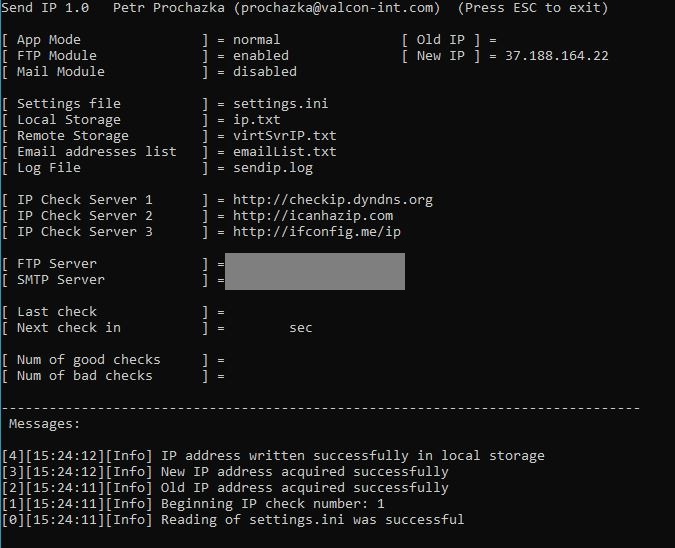Click the ip.txt local storage value
This screenshot has width=675, height=548.
tap(257, 120)
